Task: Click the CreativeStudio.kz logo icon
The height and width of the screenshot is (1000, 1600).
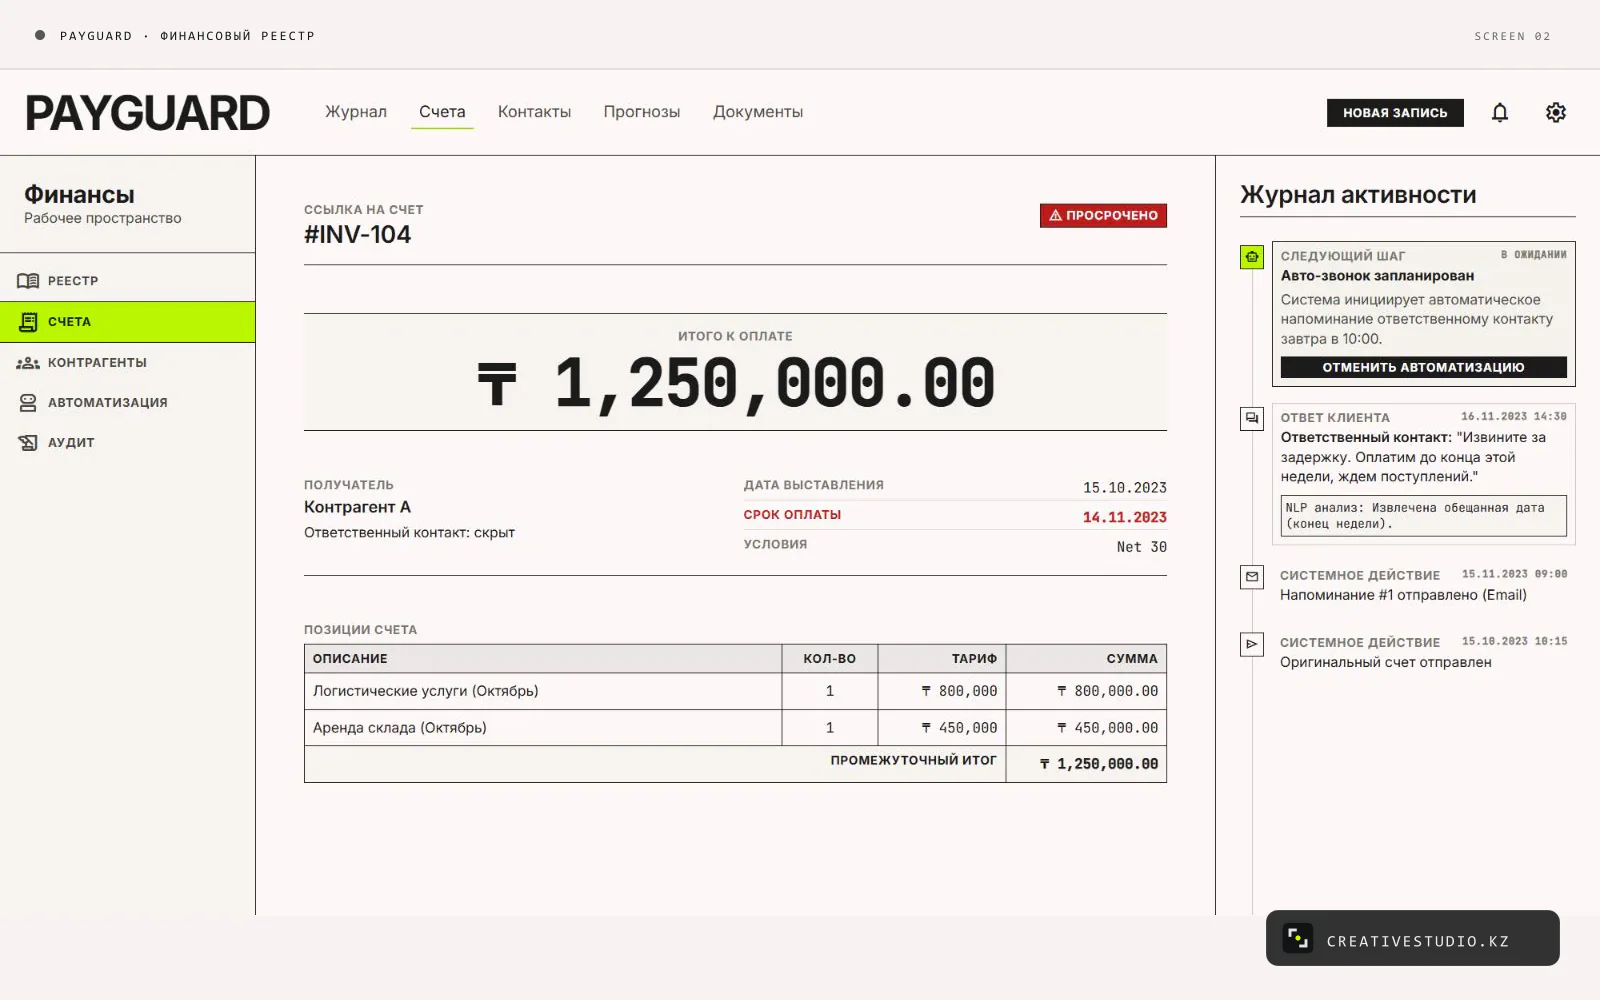Action: 1298,938
